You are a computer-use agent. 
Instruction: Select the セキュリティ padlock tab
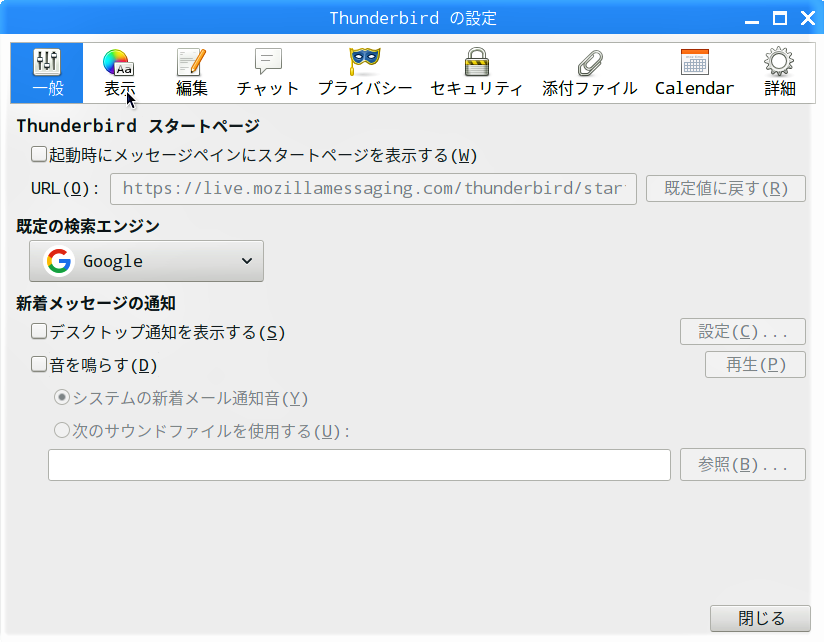[x=477, y=73]
